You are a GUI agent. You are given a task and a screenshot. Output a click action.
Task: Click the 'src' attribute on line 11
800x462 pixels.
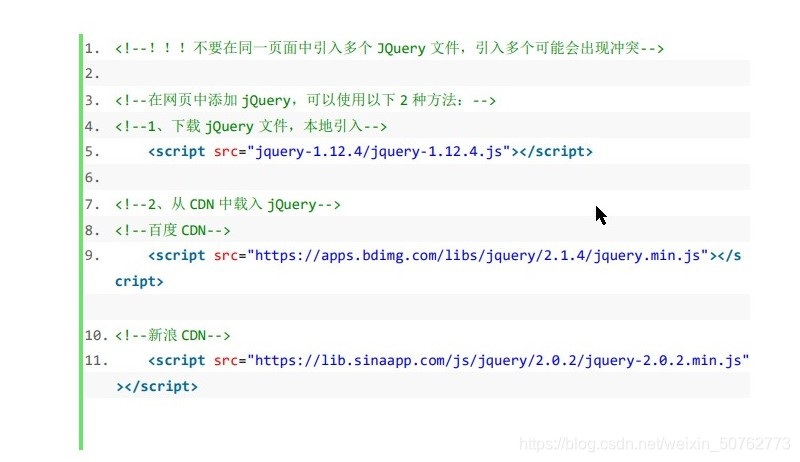[x=226, y=361]
